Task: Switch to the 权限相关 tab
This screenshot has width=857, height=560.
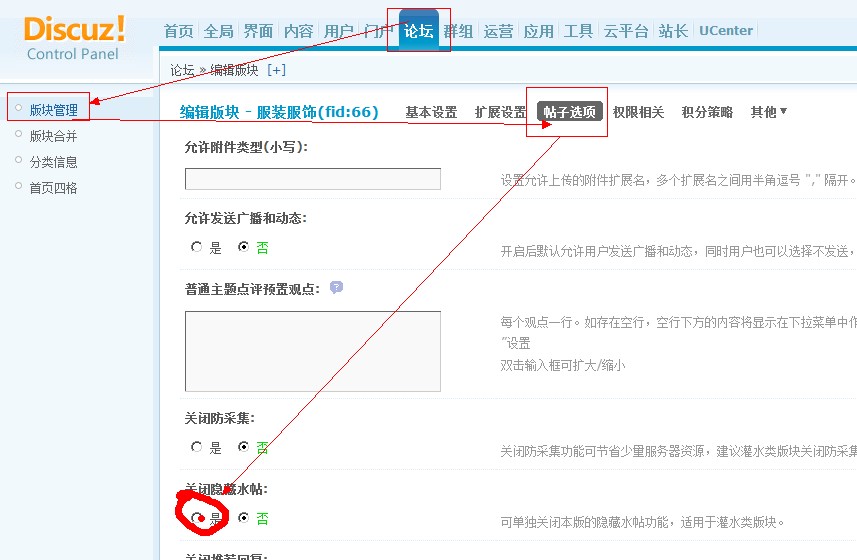Action: coord(638,112)
